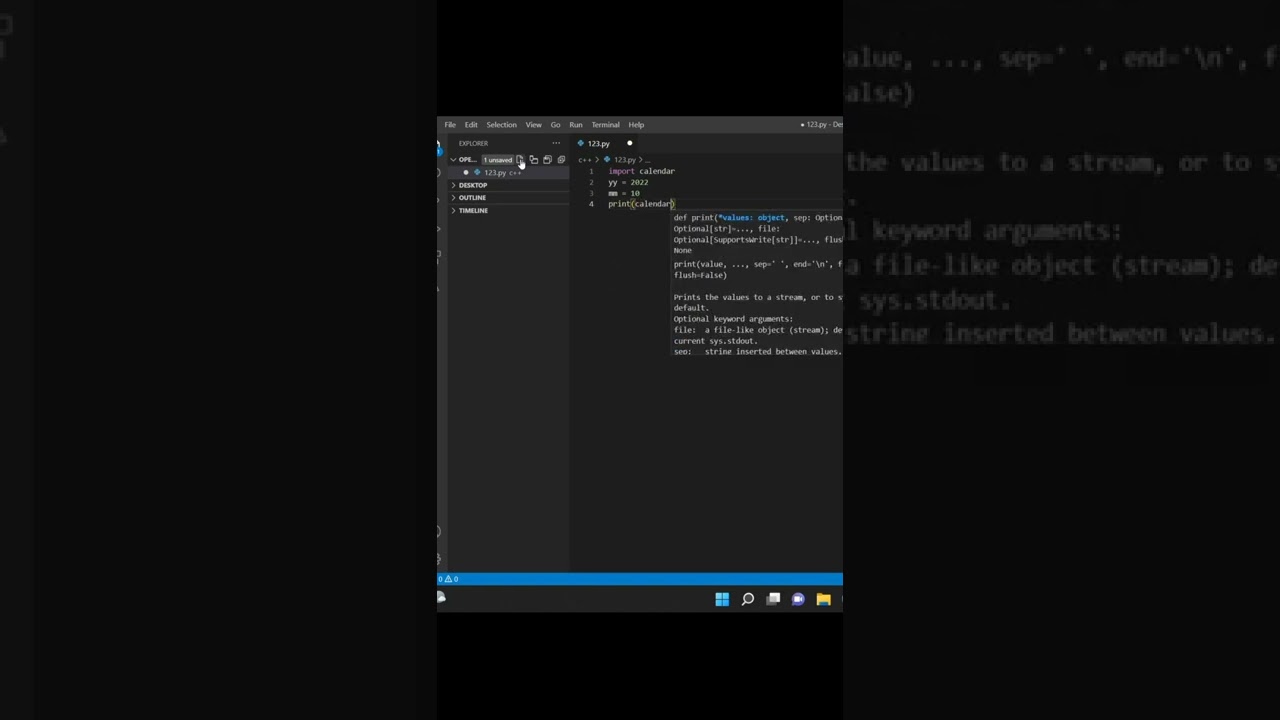This screenshot has width=1280, height=720.
Task: Open the Run menu
Action: tap(576, 125)
